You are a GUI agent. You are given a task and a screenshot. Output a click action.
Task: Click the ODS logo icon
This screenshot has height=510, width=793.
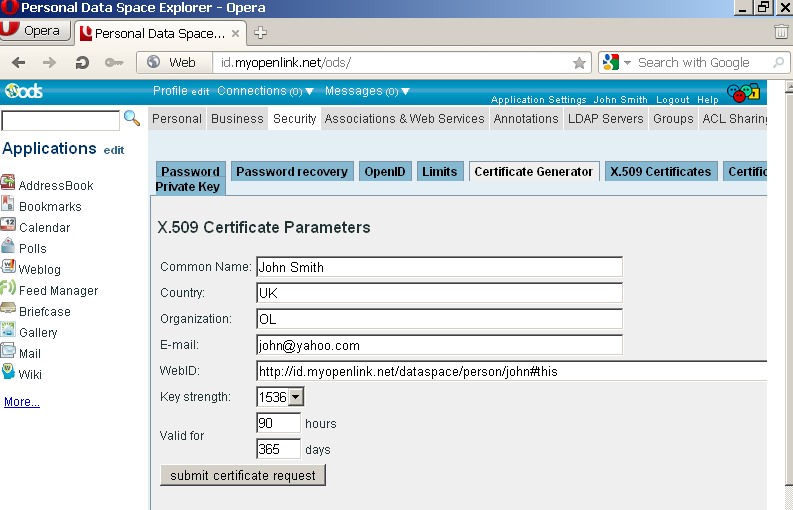[23, 91]
